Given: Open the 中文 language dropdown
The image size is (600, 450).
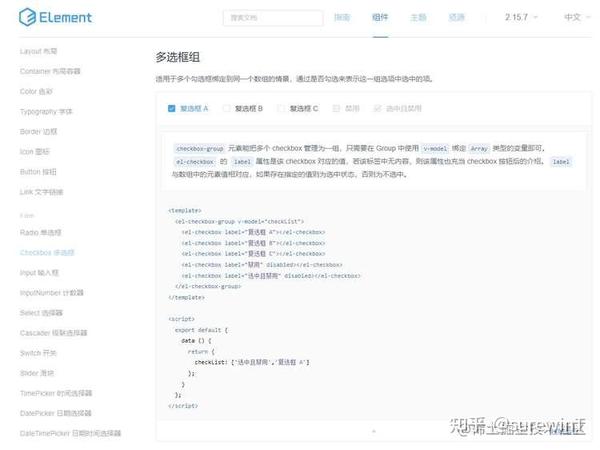Looking at the screenshot, I should point(577,17).
